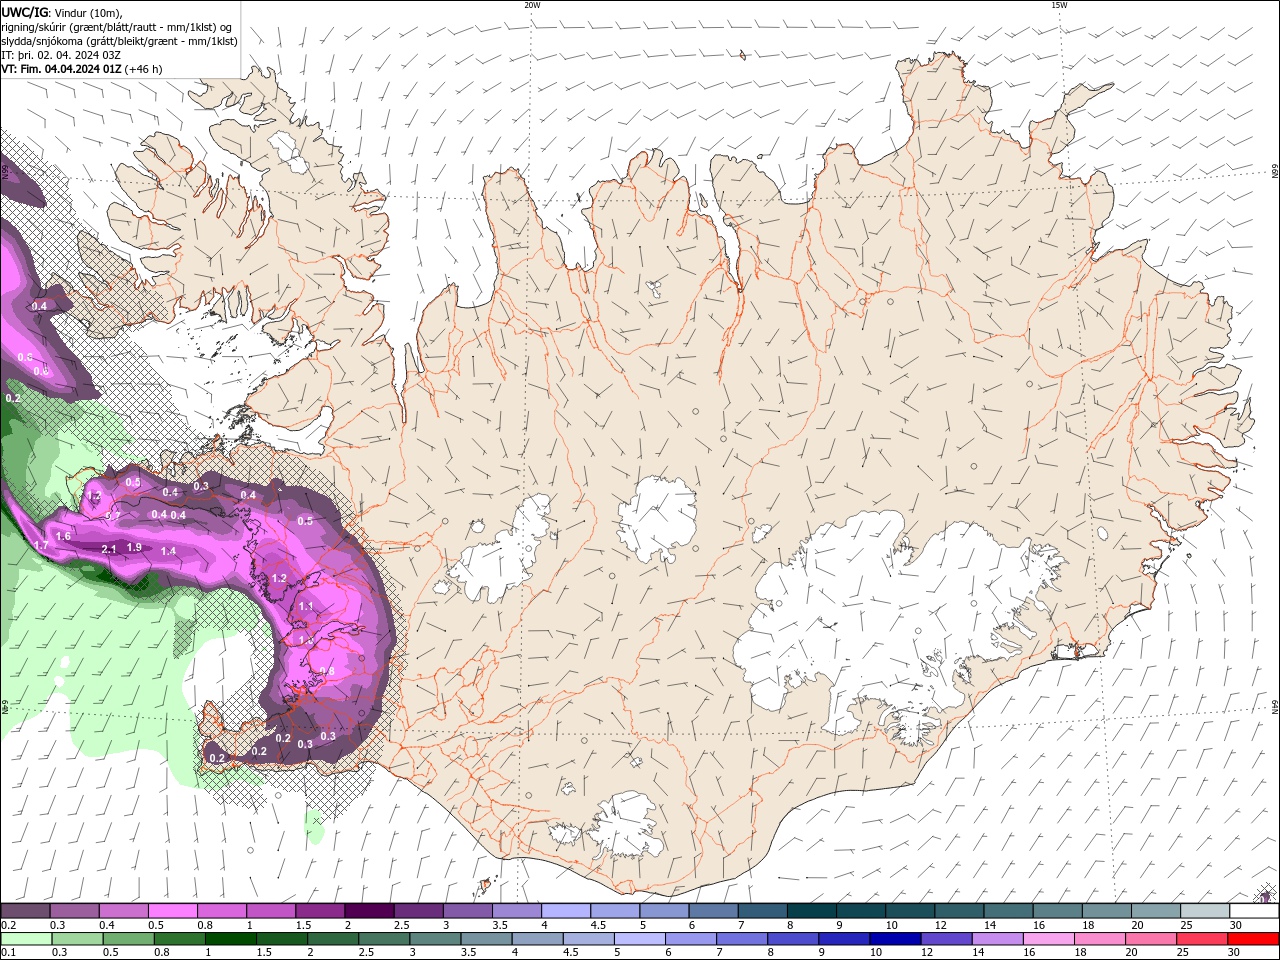Pick the bright red 30 rain legend swatch
The width and height of the screenshot is (1280, 960).
click(1251, 939)
